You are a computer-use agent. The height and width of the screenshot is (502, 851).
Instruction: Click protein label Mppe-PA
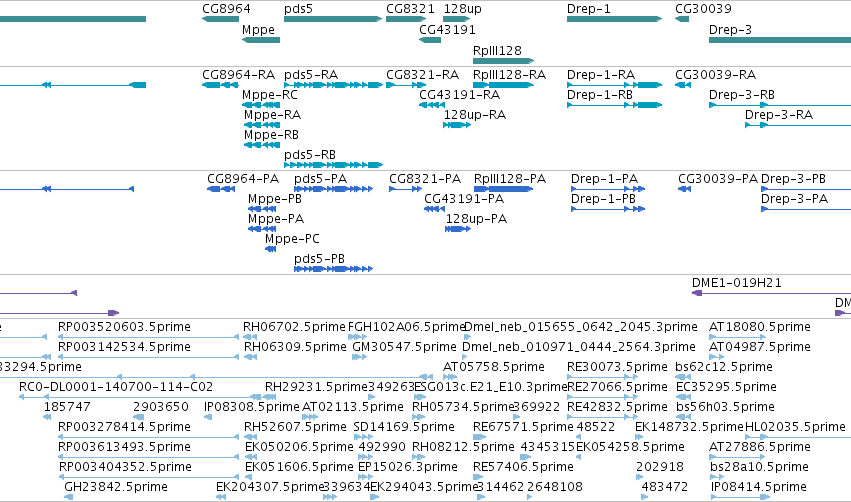pyautogui.click(x=276, y=219)
